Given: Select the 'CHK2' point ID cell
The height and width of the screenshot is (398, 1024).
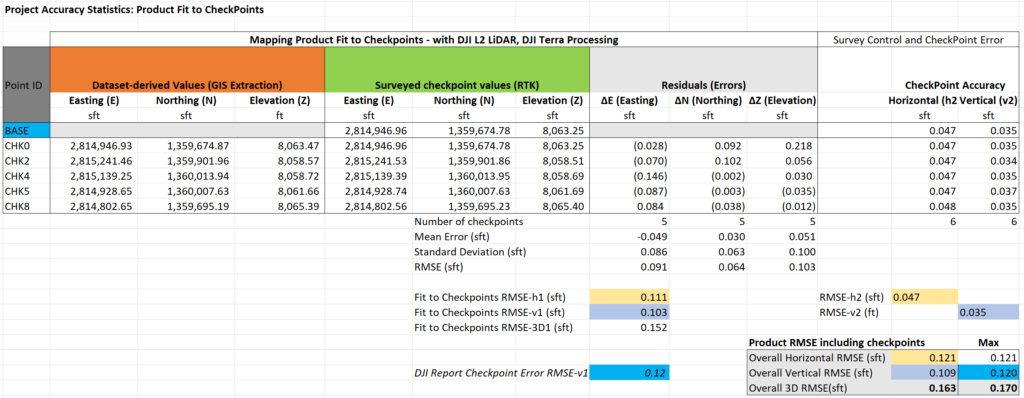Looking at the screenshot, I should click(25, 160).
